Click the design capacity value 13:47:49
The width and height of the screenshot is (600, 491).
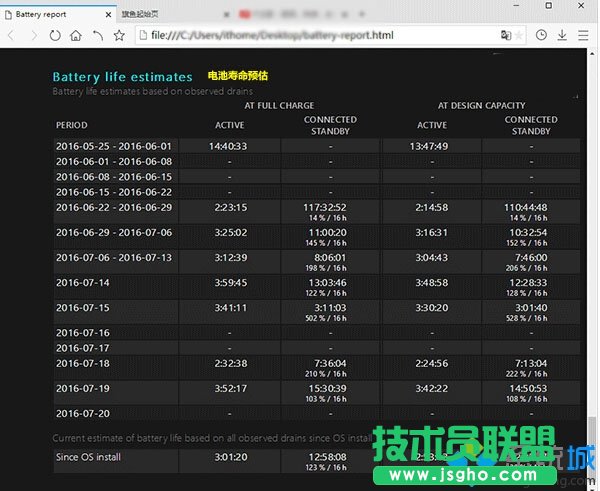(x=429, y=146)
